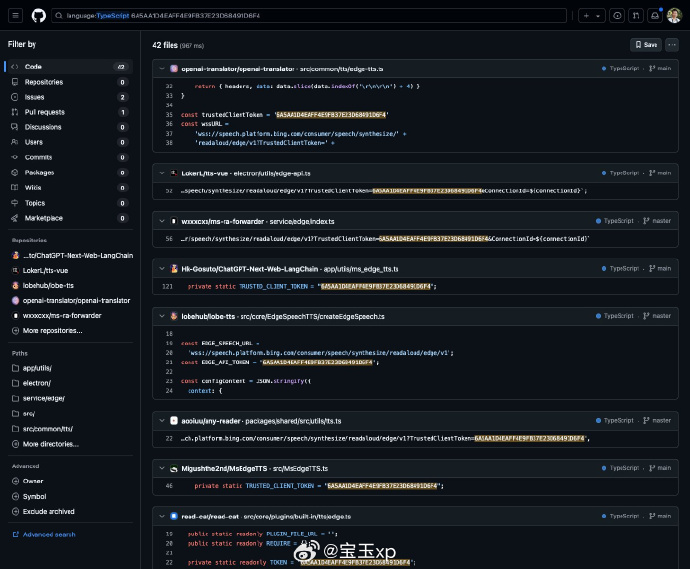
Task: Select the Code filter
Action: coord(70,67)
